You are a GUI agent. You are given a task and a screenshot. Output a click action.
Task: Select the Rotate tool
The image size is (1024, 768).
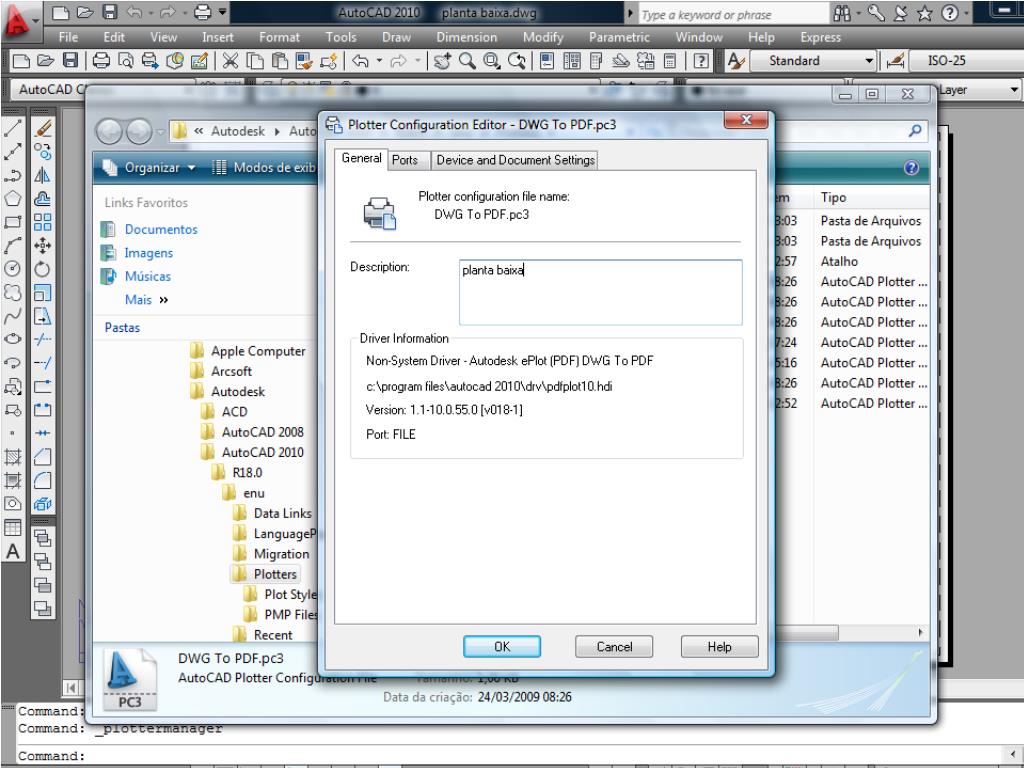tap(42, 268)
